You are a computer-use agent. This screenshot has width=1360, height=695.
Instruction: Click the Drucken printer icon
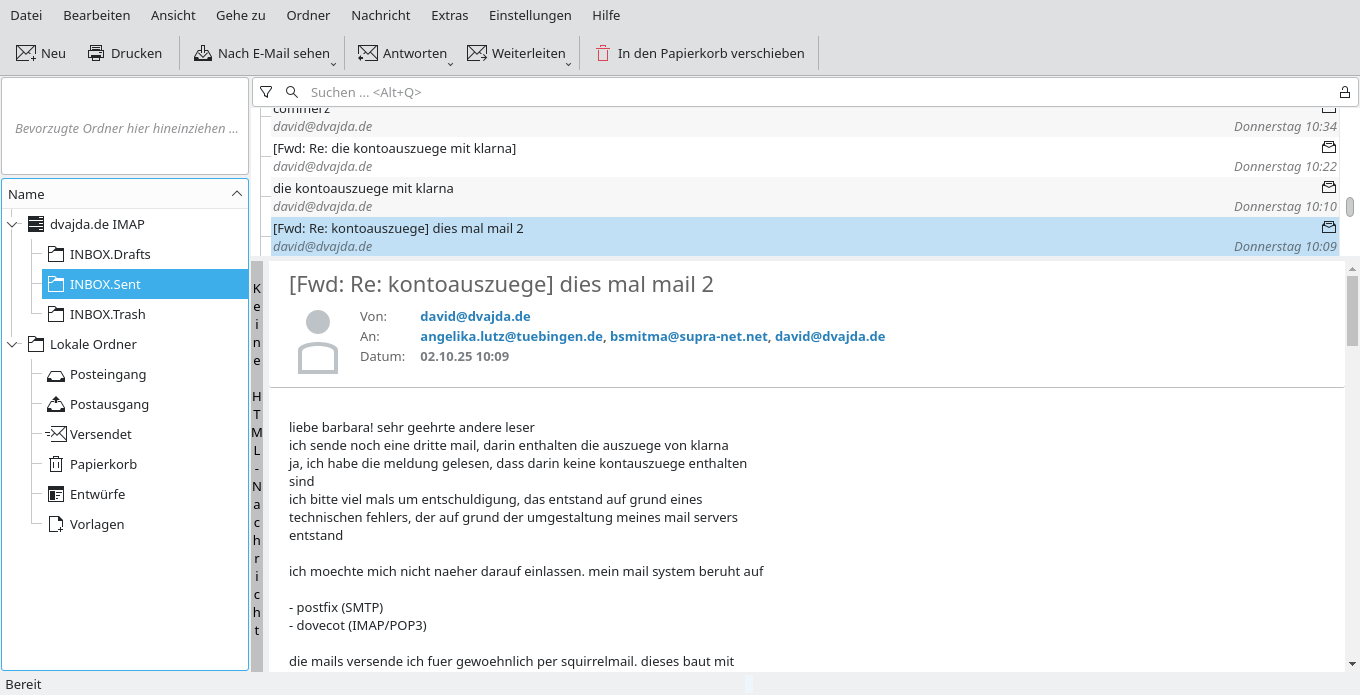coord(96,53)
